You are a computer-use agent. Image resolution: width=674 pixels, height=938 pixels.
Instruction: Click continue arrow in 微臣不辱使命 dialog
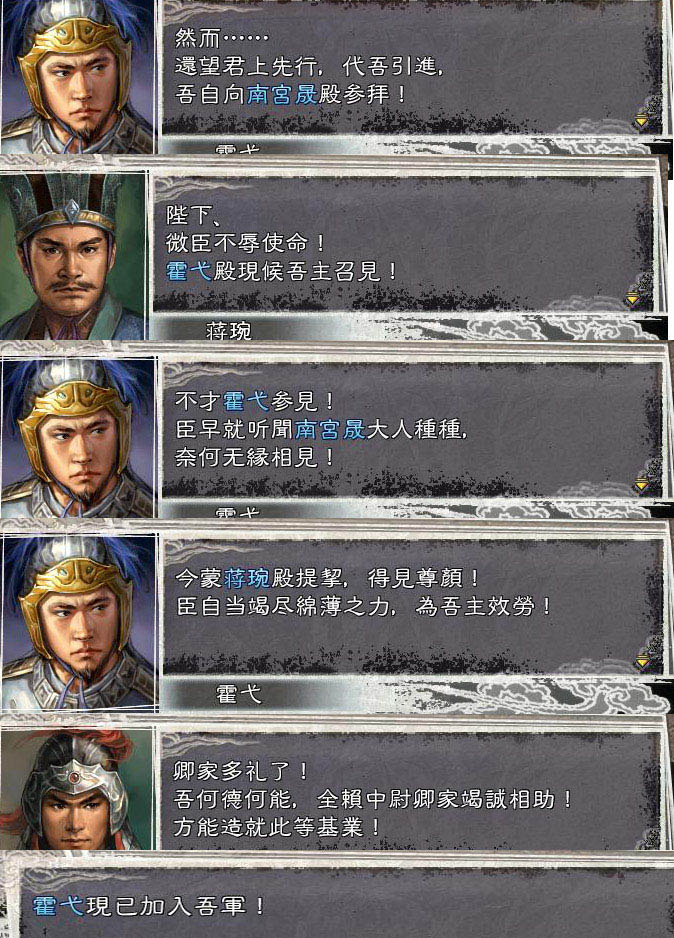click(x=633, y=297)
